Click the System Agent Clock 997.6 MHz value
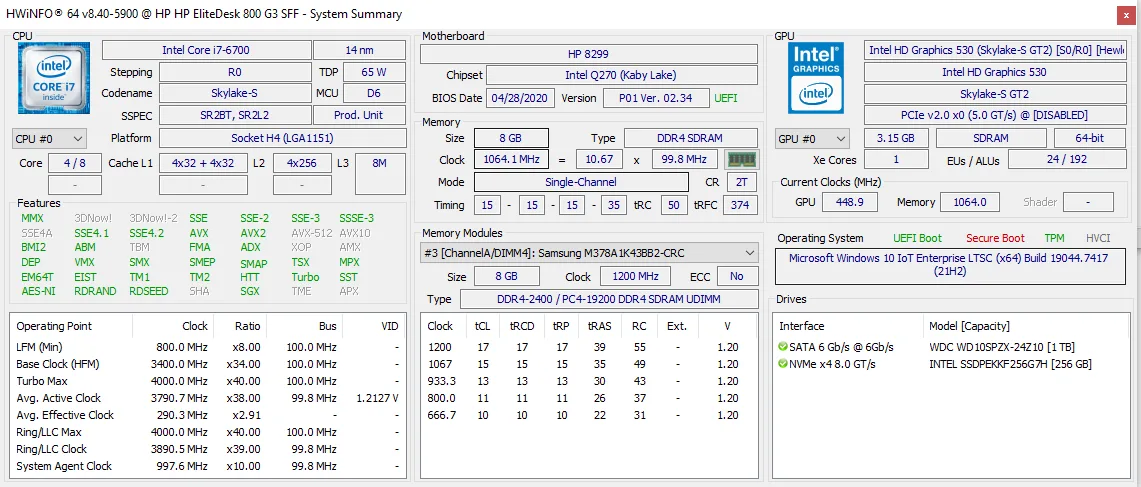Image resolution: width=1141 pixels, height=487 pixels. 182,466
